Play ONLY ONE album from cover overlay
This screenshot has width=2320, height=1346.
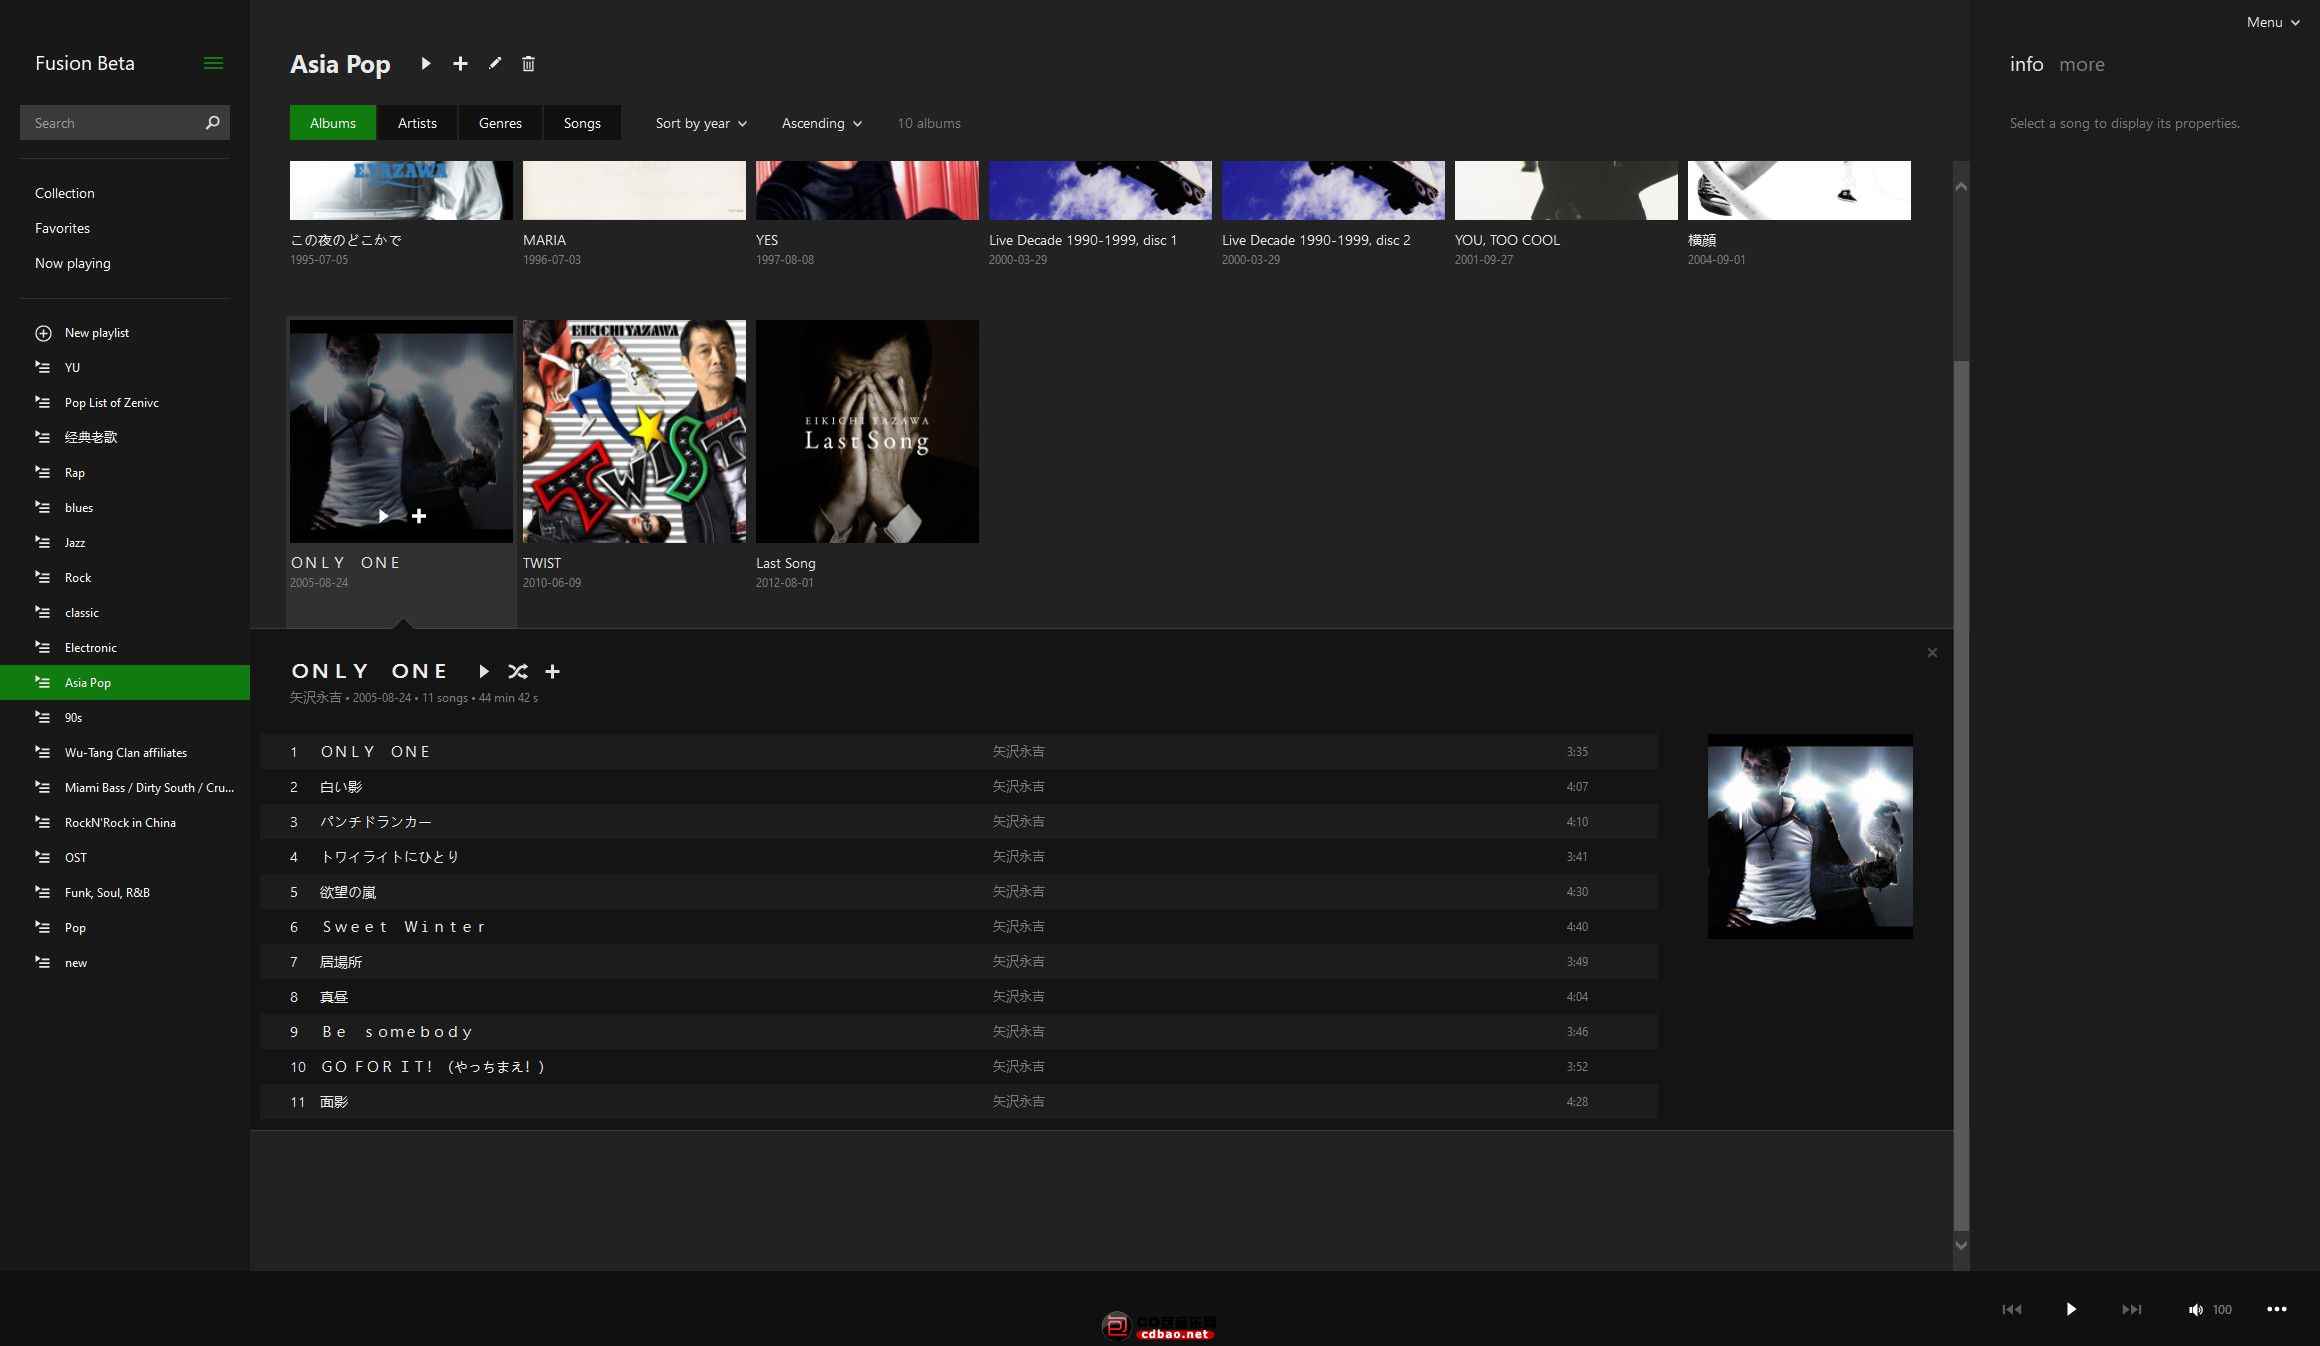pos(383,516)
